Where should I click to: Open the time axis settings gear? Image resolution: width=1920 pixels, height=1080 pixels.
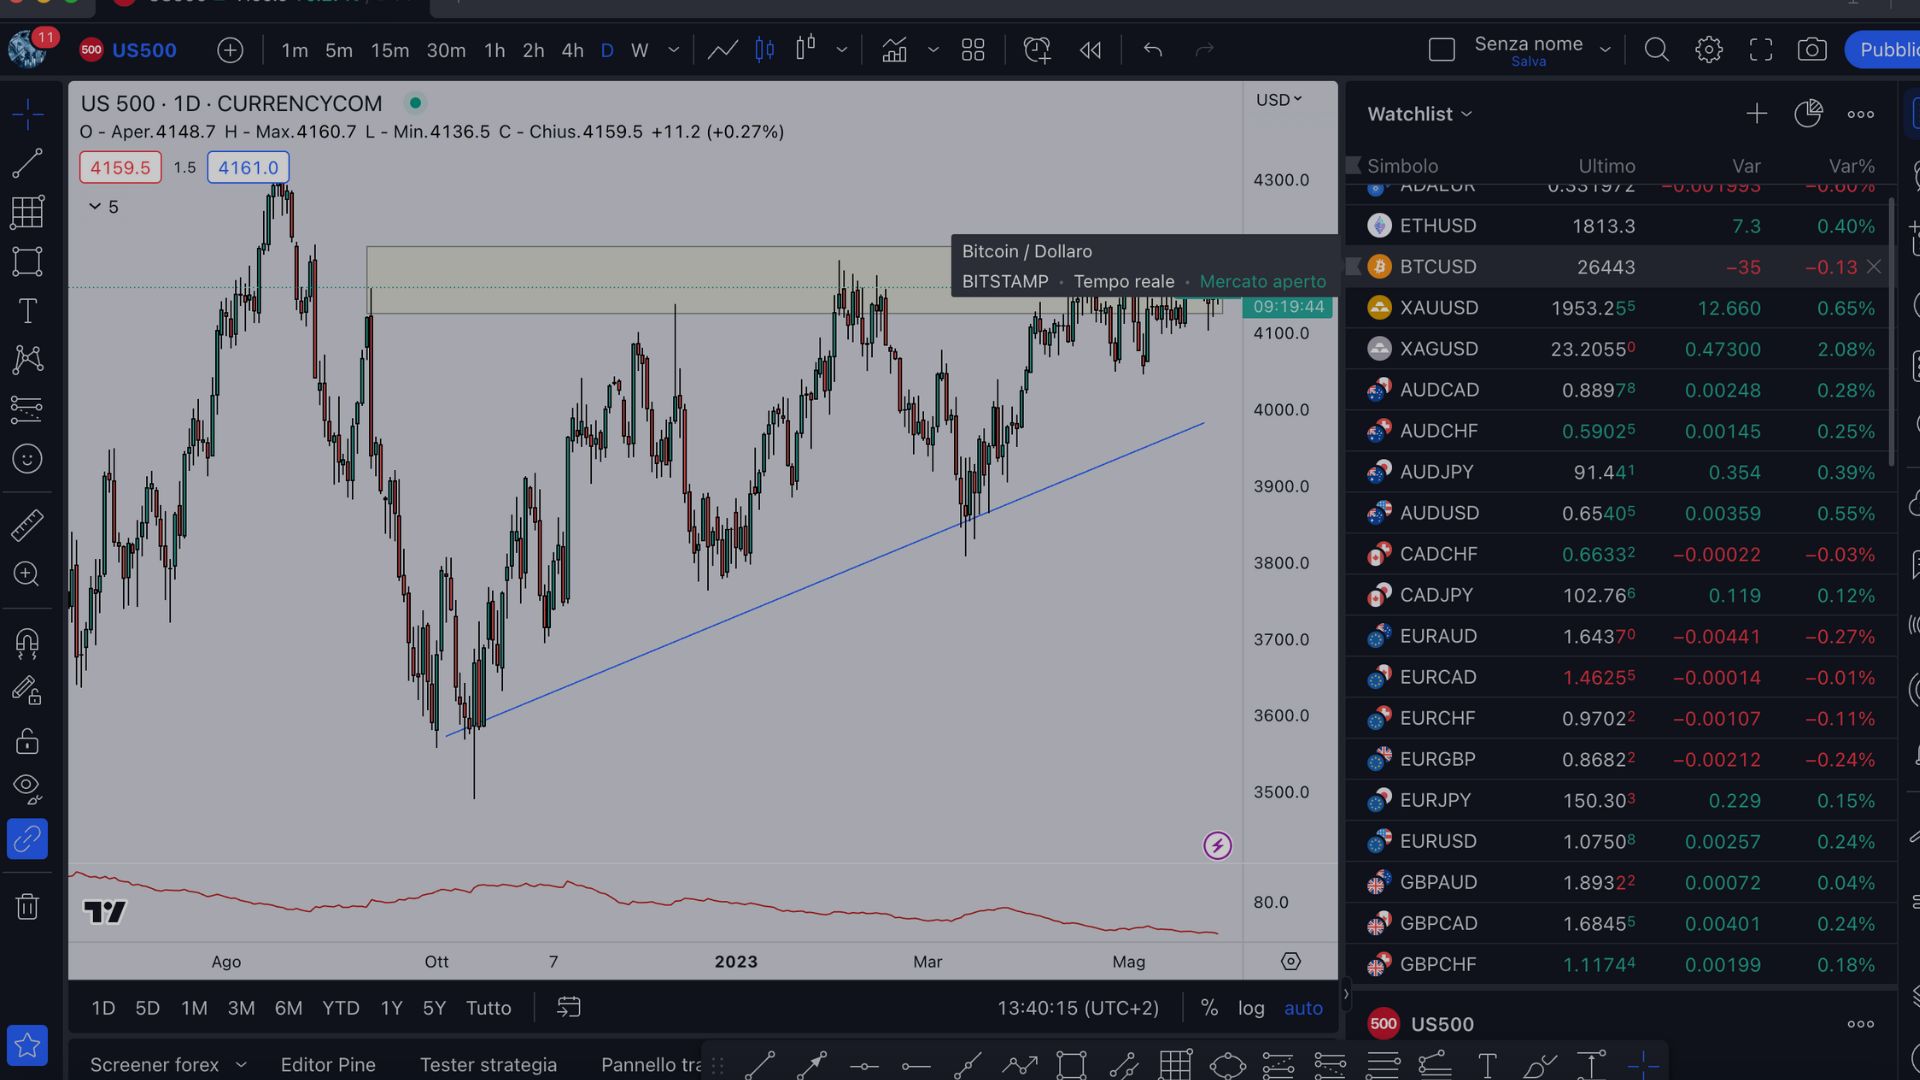pyautogui.click(x=1291, y=961)
